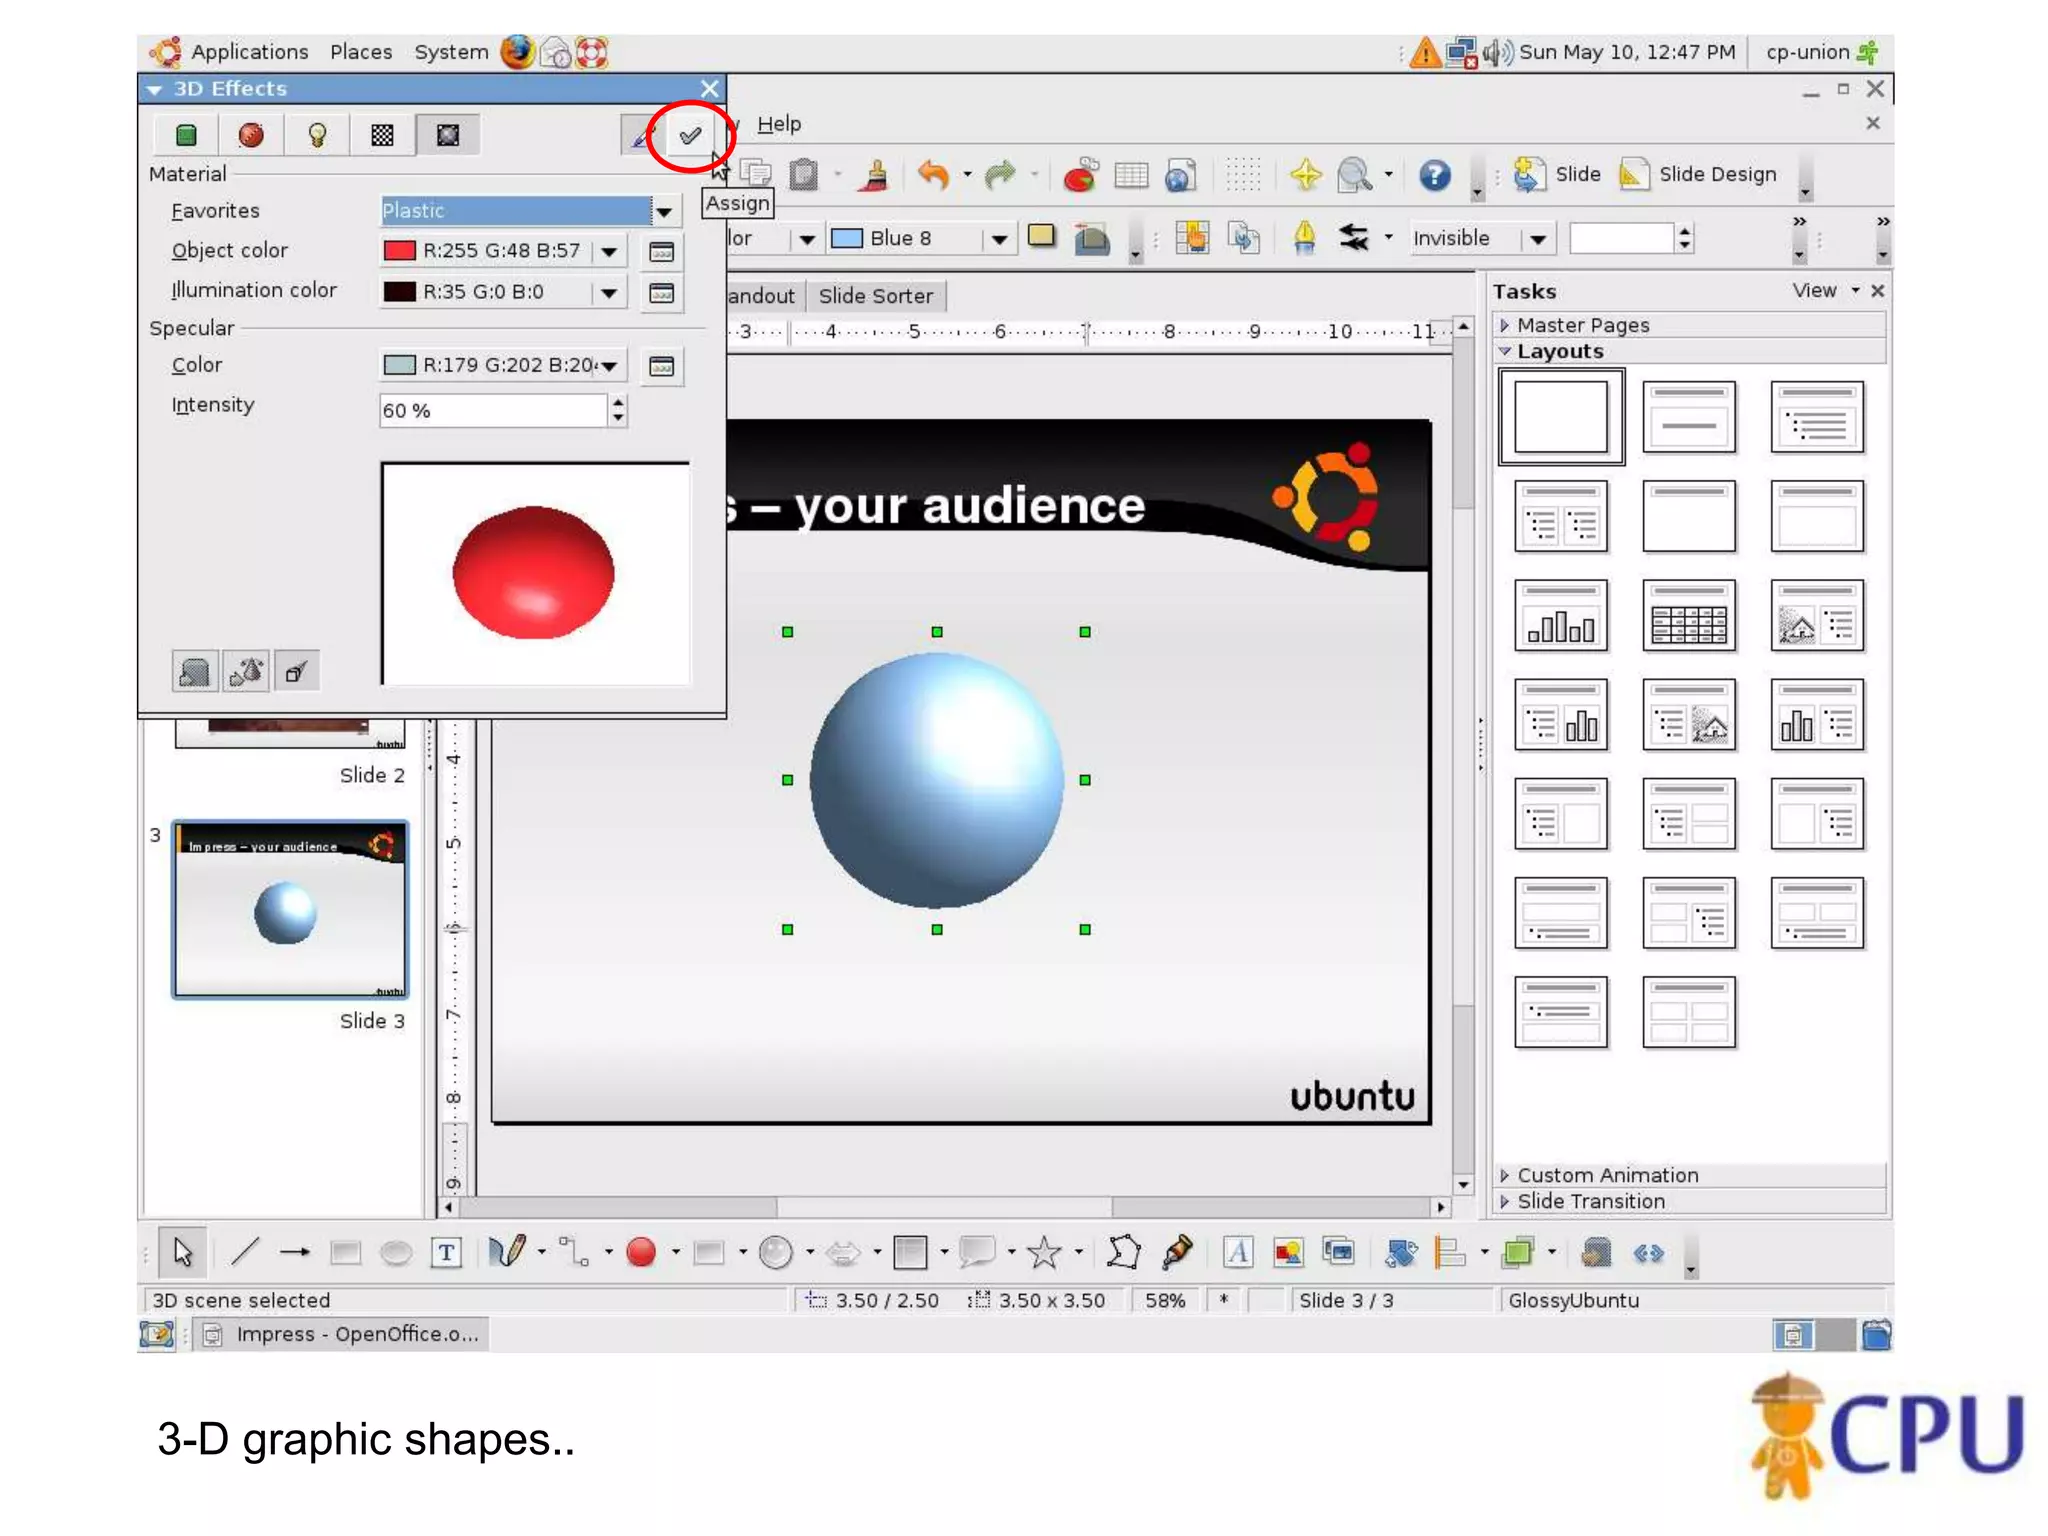Toggle Convert to 3D button
This screenshot has width=2048, height=1536.
194,672
